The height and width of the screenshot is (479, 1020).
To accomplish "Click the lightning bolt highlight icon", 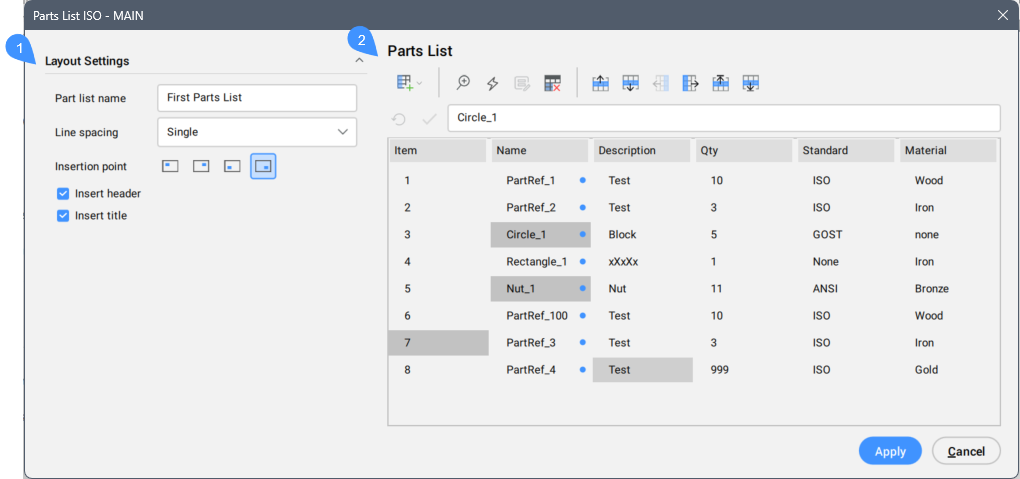I will pyautogui.click(x=492, y=84).
